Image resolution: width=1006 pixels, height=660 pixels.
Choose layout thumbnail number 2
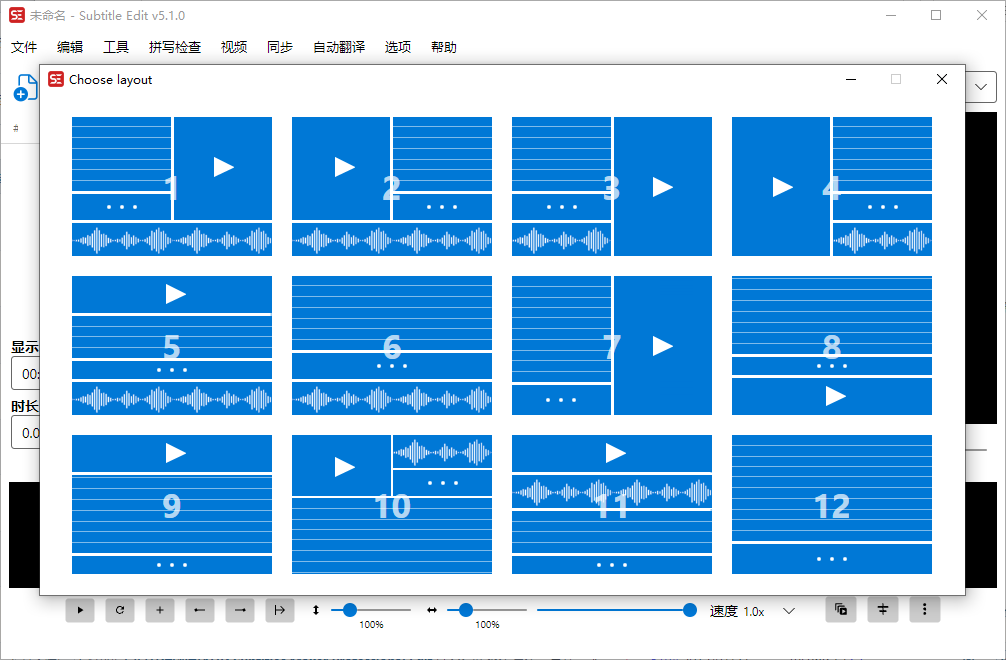[392, 186]
